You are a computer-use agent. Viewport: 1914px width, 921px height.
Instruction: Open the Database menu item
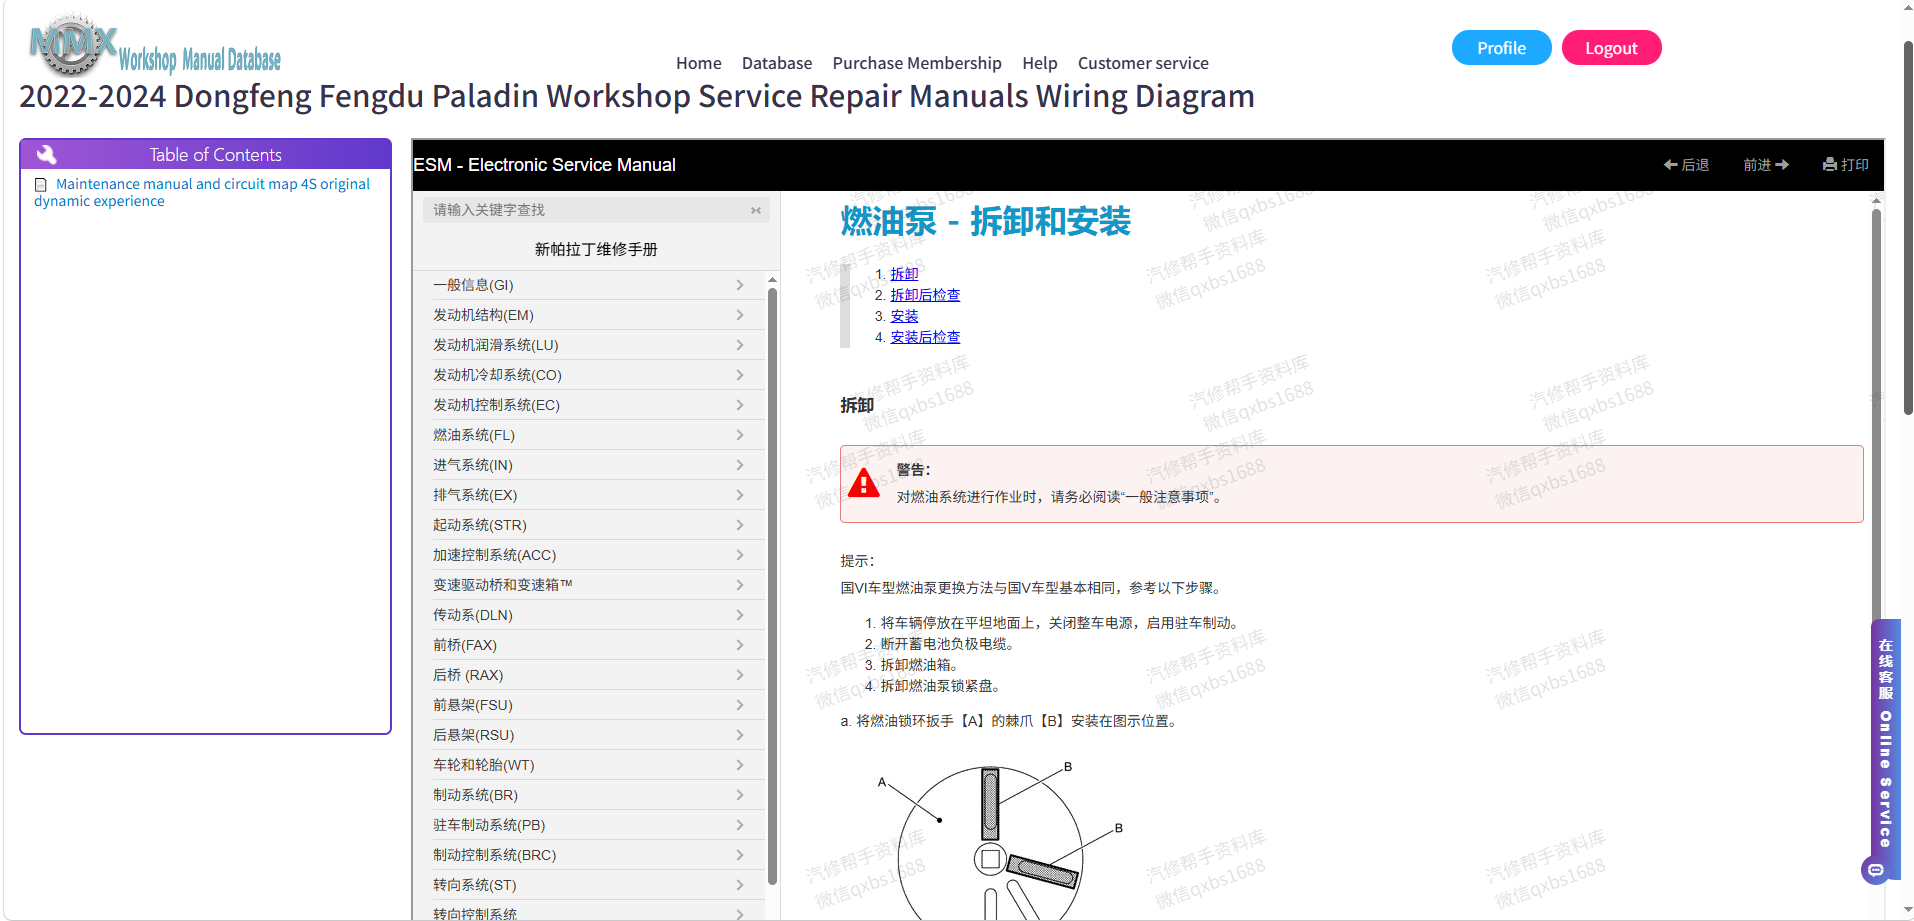777,63
